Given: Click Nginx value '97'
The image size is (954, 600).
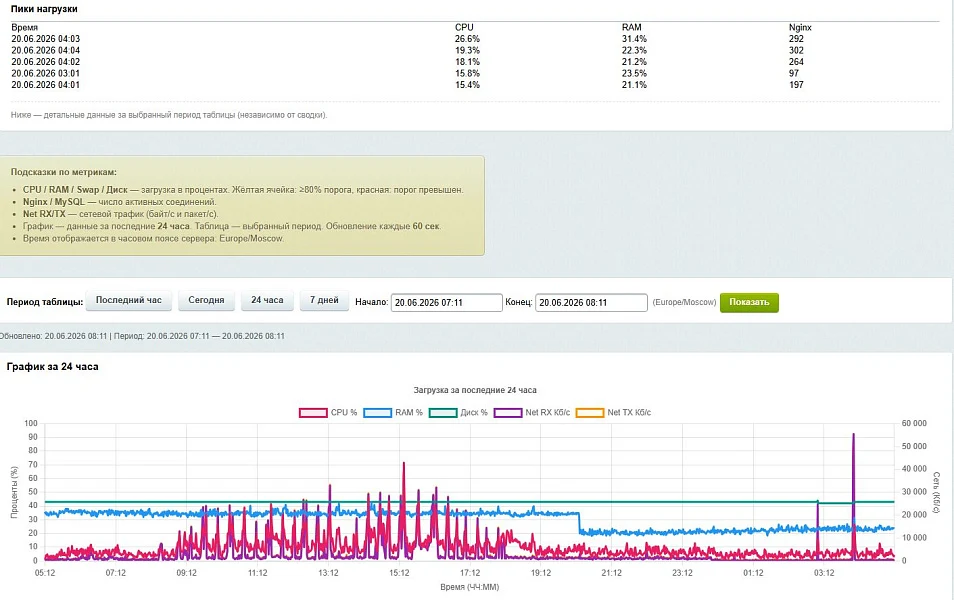Looking at the screenshot, I should tap(794, 74).
